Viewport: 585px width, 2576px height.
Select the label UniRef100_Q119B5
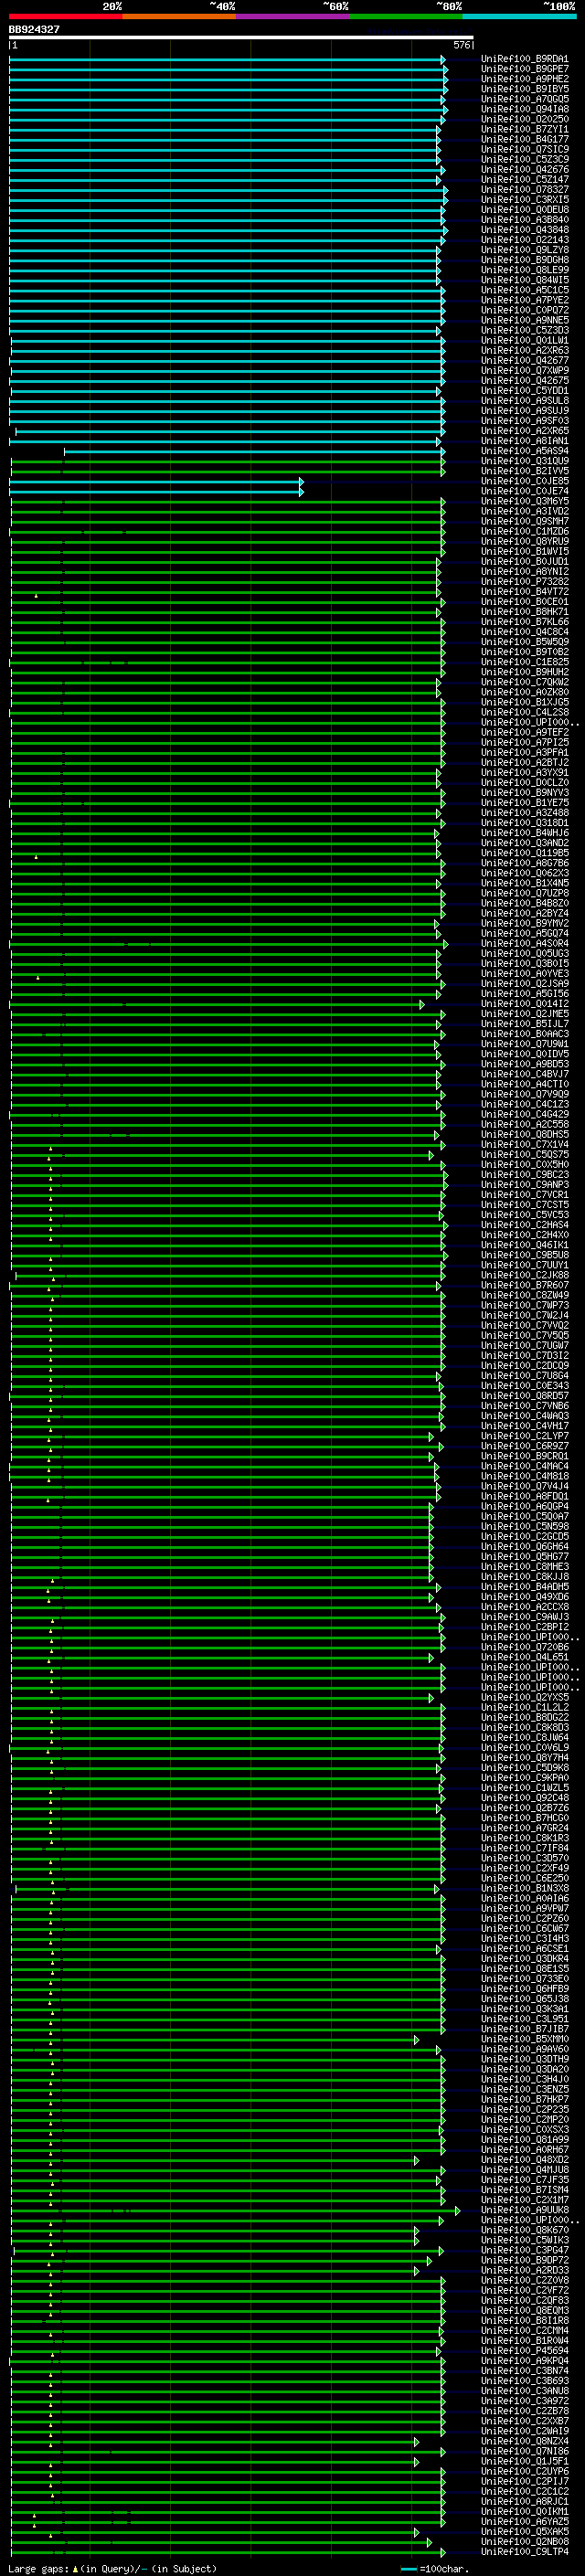click(x=525, y=853)
